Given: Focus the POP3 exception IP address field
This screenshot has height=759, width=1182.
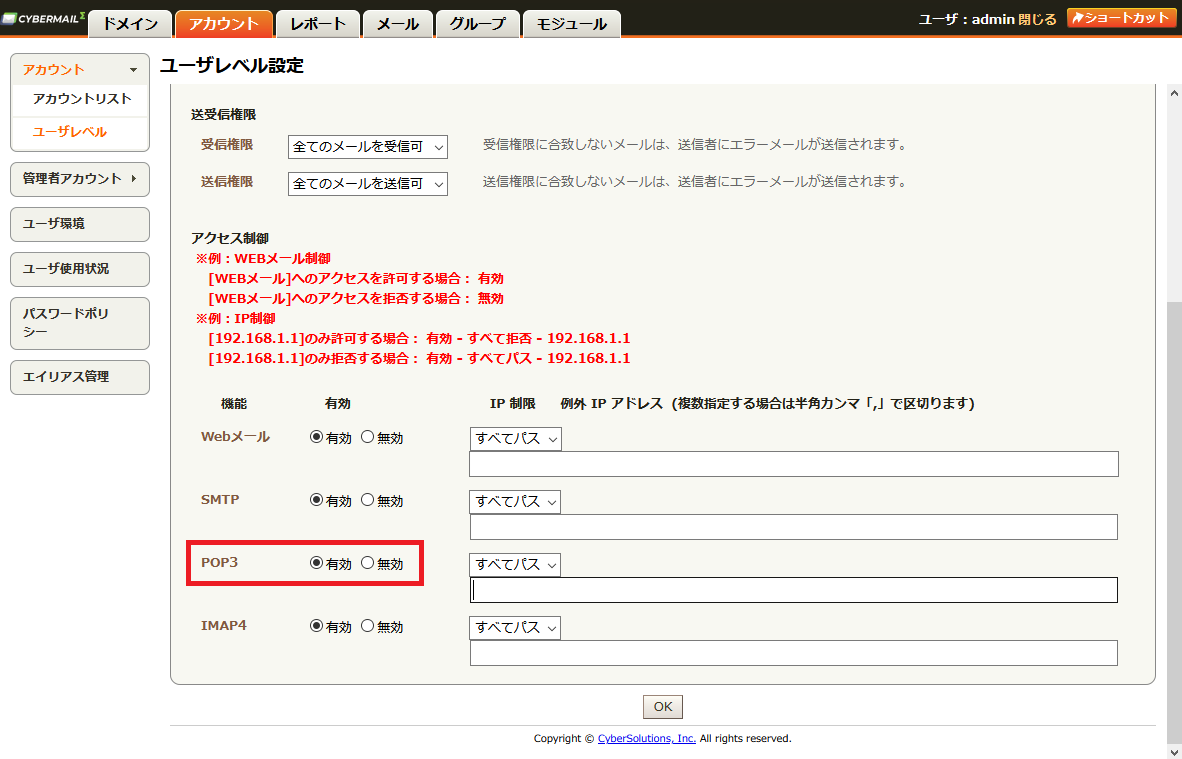Looking at the screenshot, I should pos(794,590).
